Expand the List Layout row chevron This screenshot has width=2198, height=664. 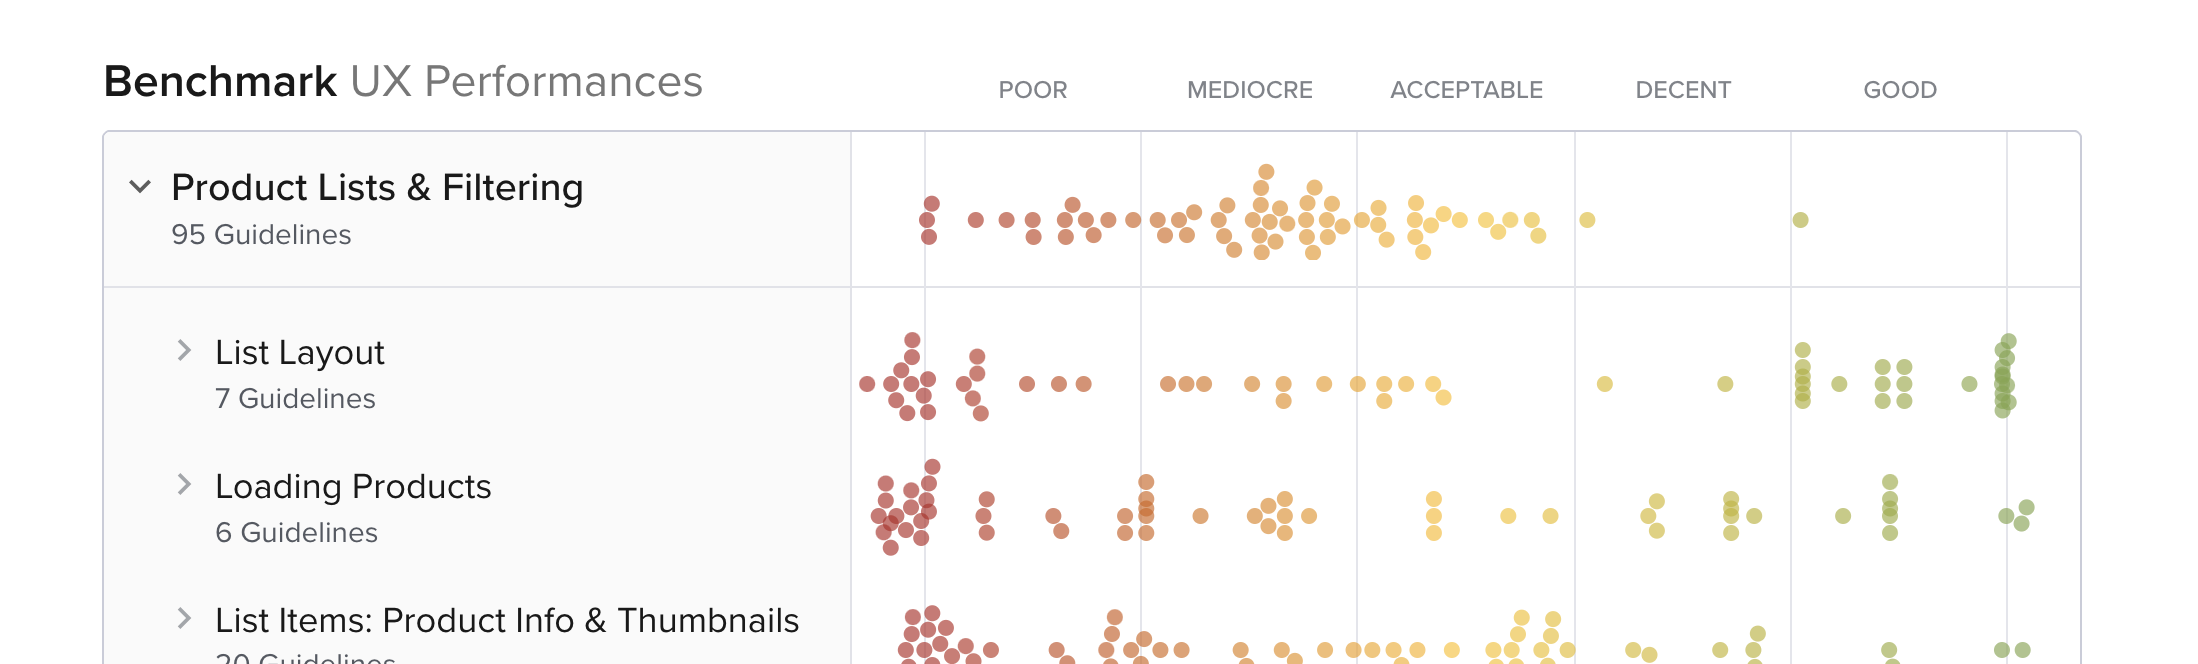pos(184,350)
